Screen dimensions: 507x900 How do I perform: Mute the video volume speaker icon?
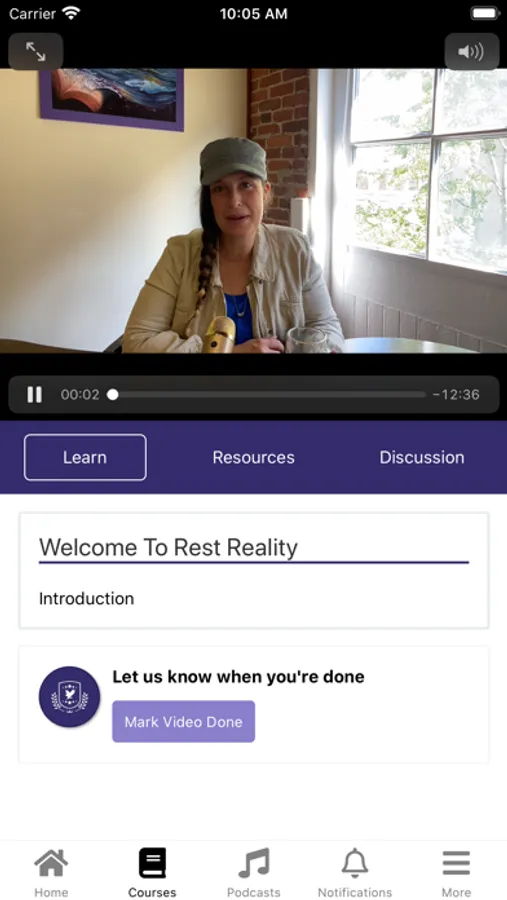471,52
